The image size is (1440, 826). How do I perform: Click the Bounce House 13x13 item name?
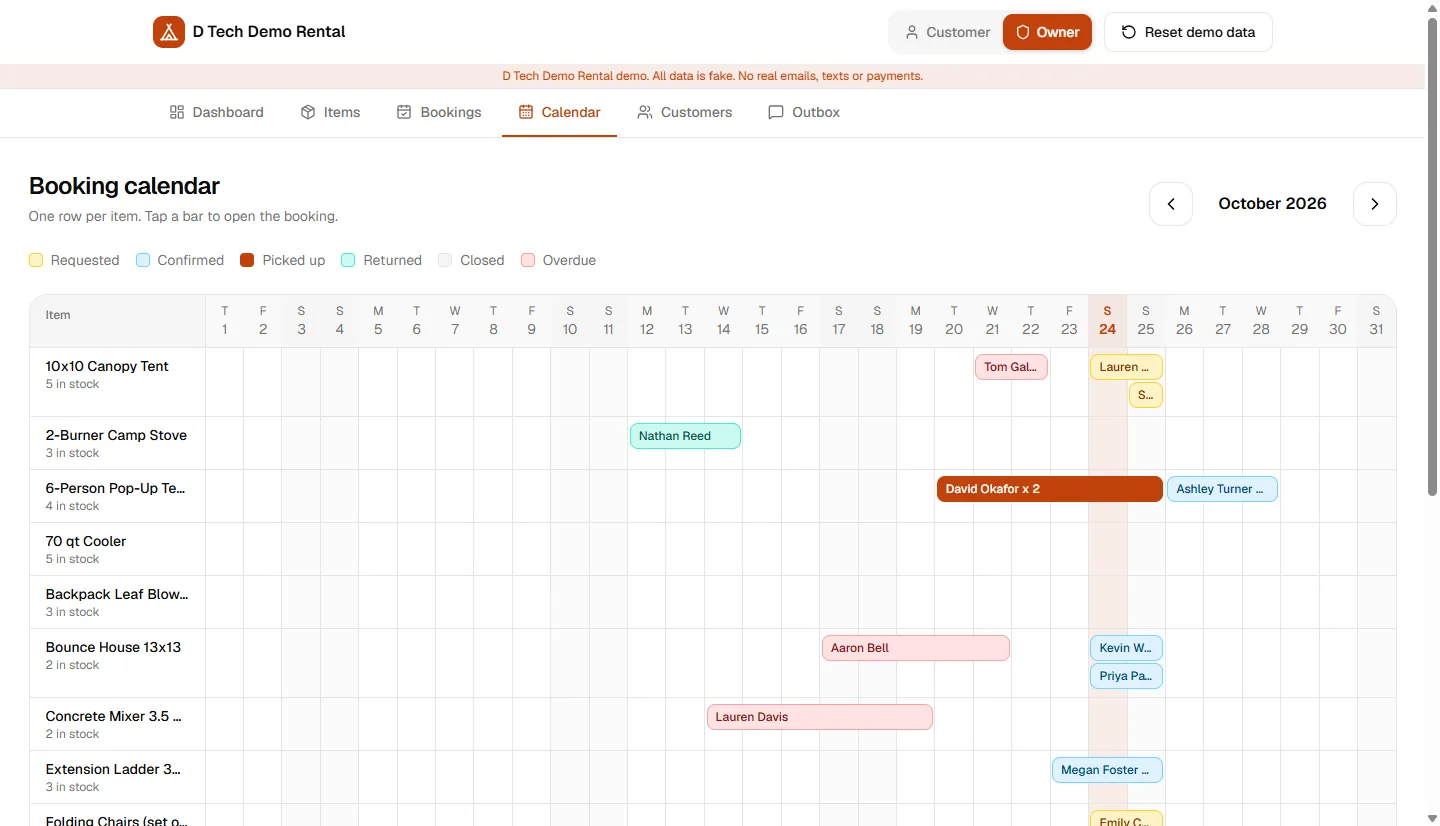tap(113, 647)
